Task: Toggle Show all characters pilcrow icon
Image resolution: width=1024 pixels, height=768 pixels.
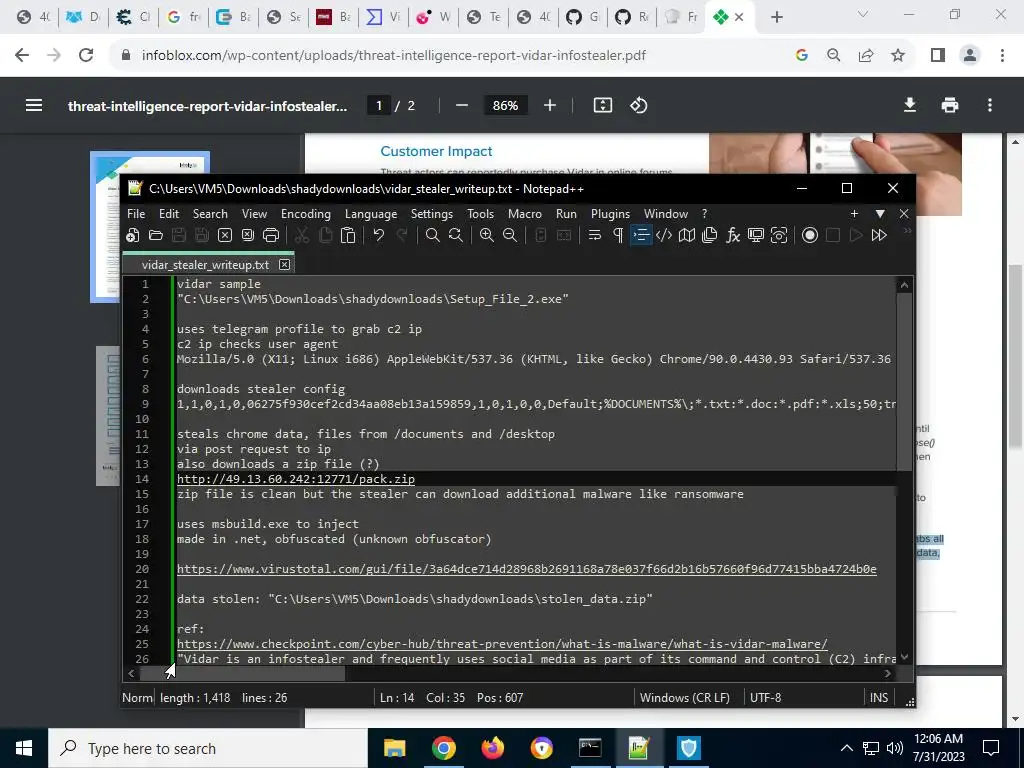Action: point(618,235)
